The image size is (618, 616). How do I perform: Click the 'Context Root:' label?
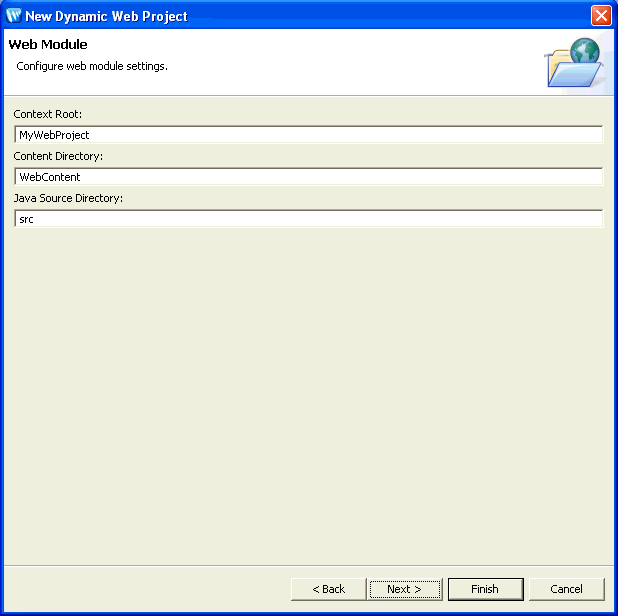[48, 114]
